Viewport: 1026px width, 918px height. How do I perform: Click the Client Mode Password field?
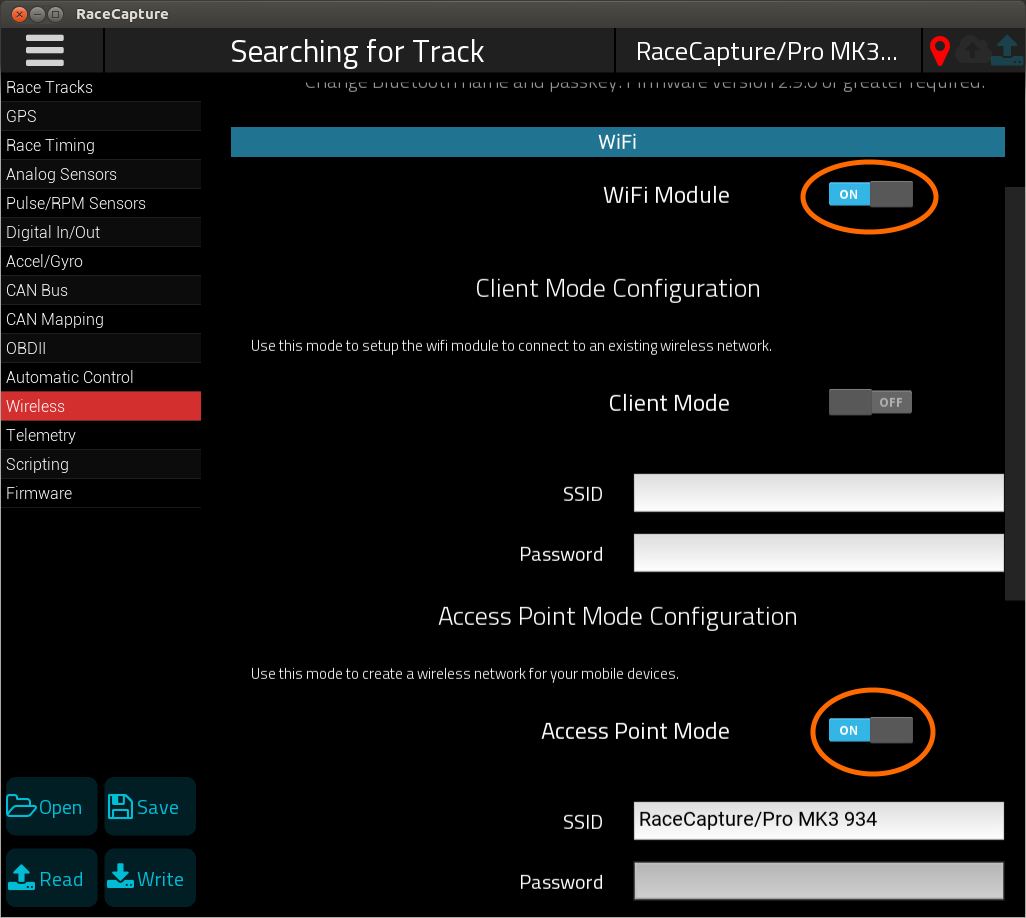(819, 553)
